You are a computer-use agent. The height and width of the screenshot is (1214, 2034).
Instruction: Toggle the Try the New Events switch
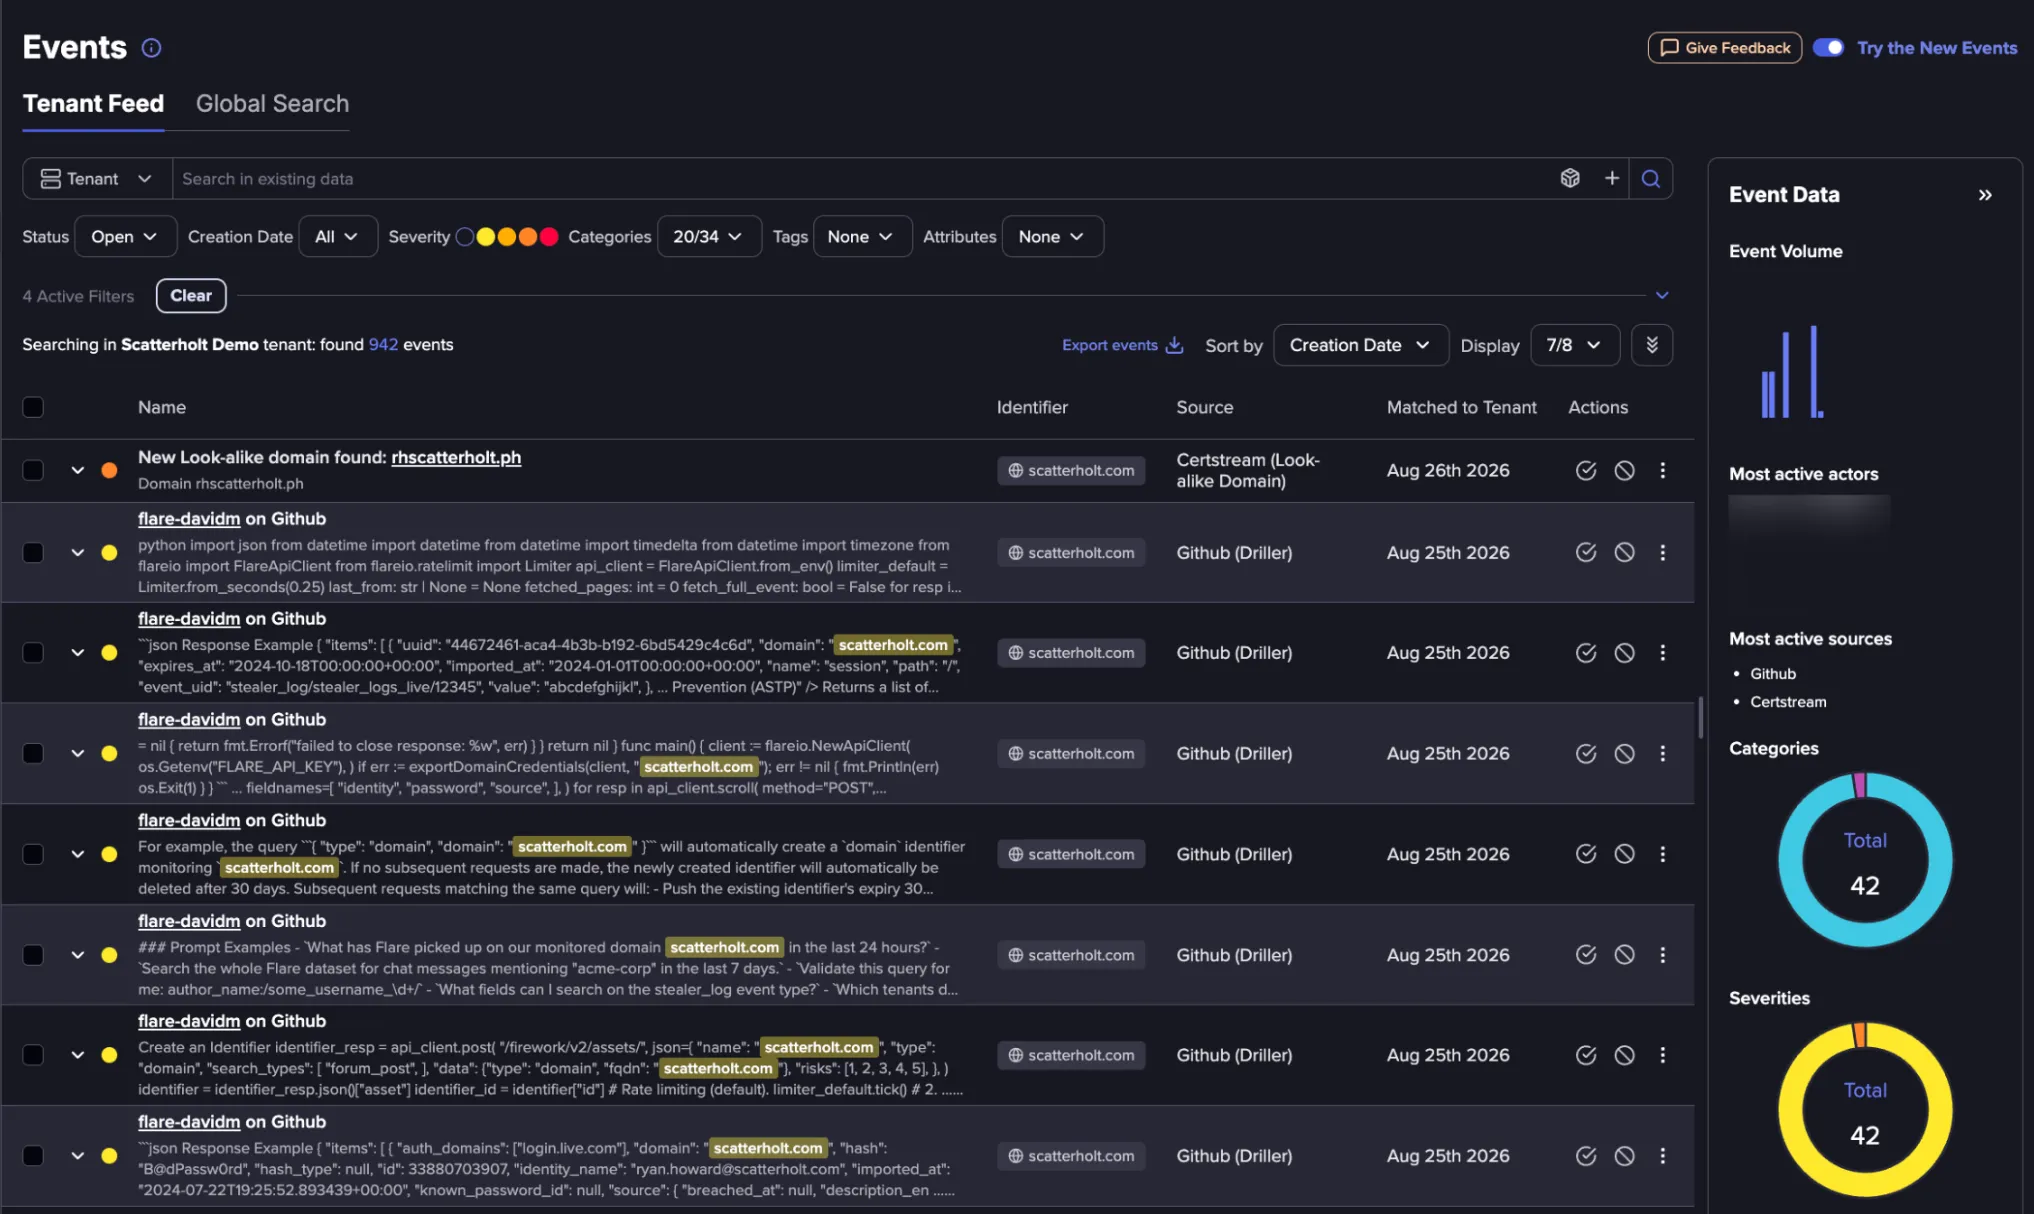point(1828,47)
